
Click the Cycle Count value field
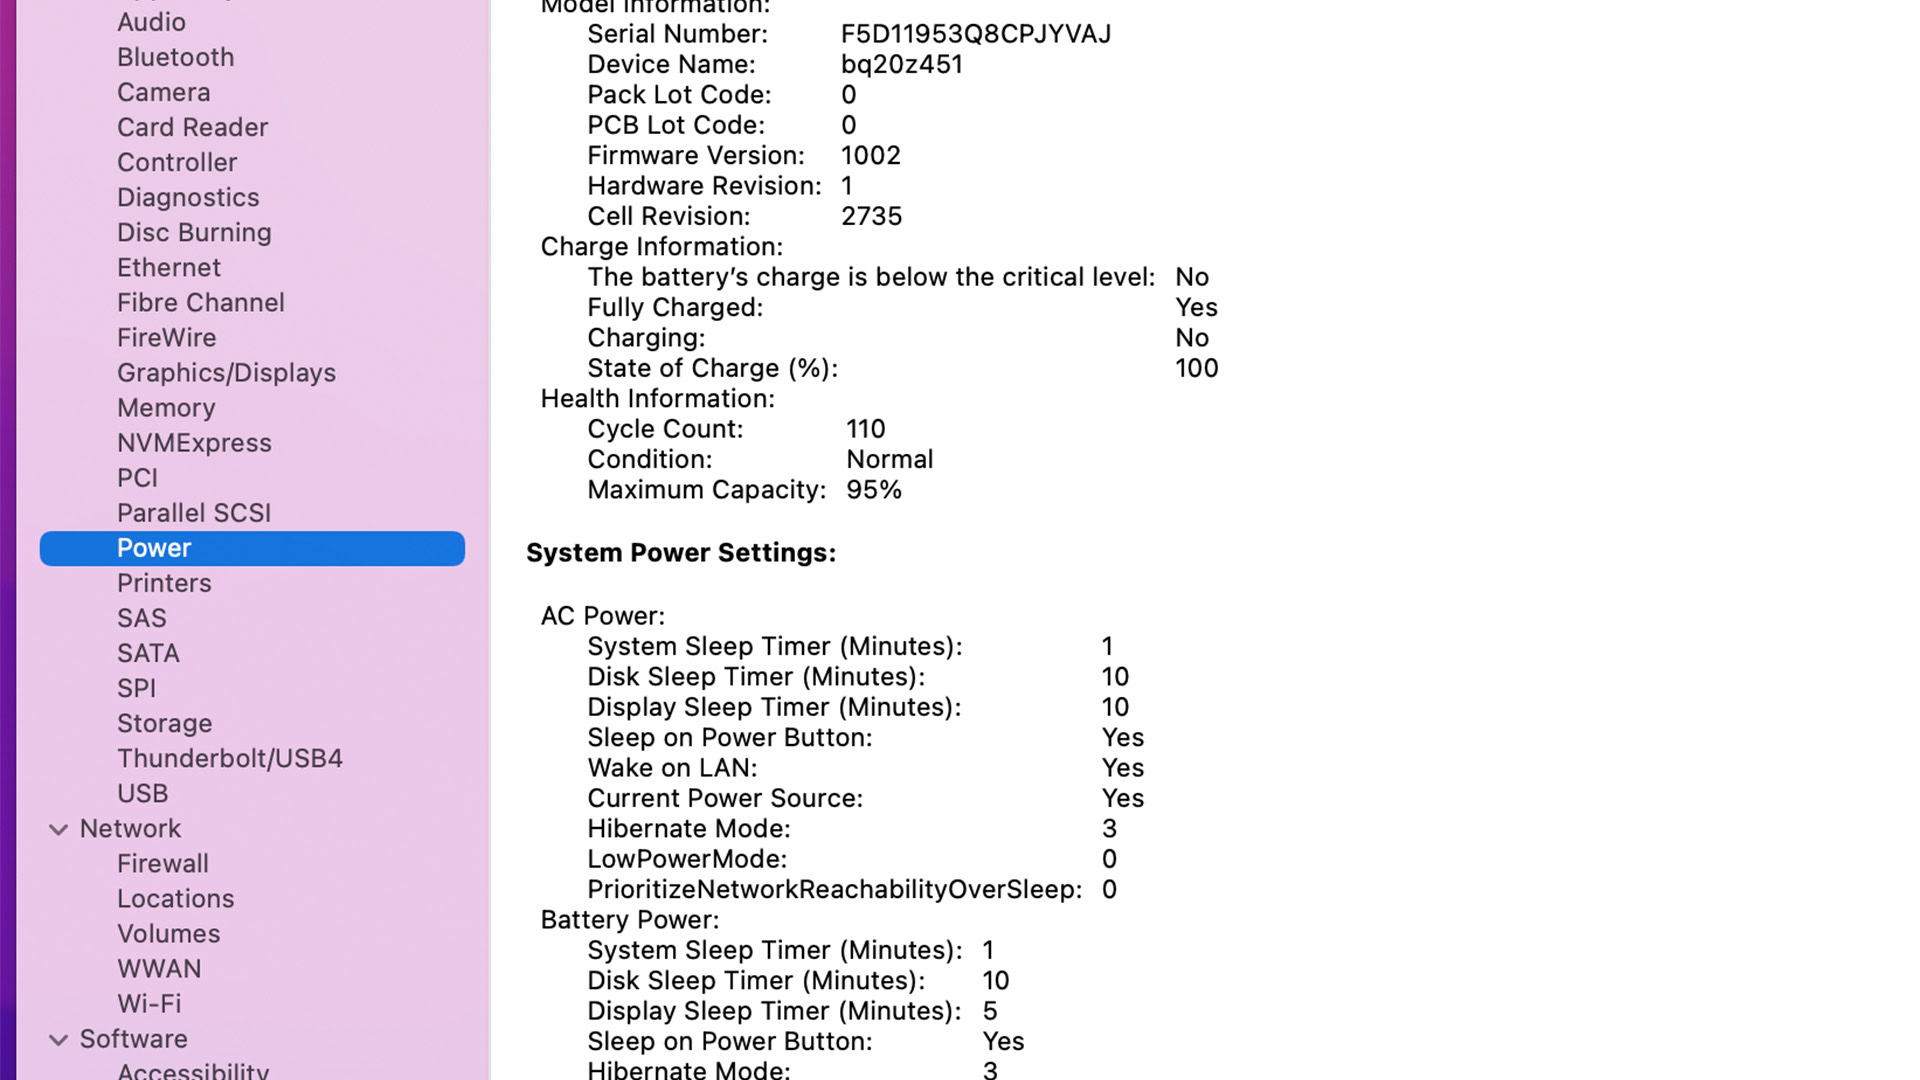[865, 429]
